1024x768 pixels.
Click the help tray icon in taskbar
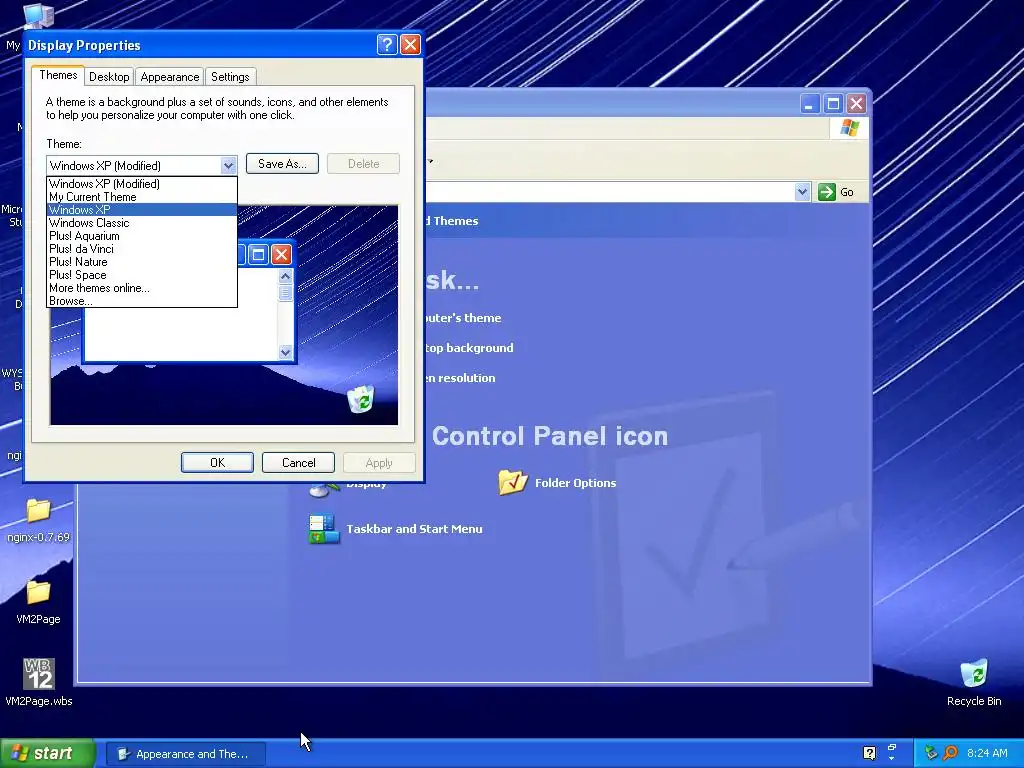pyautogui.click(x=869, y=753)
